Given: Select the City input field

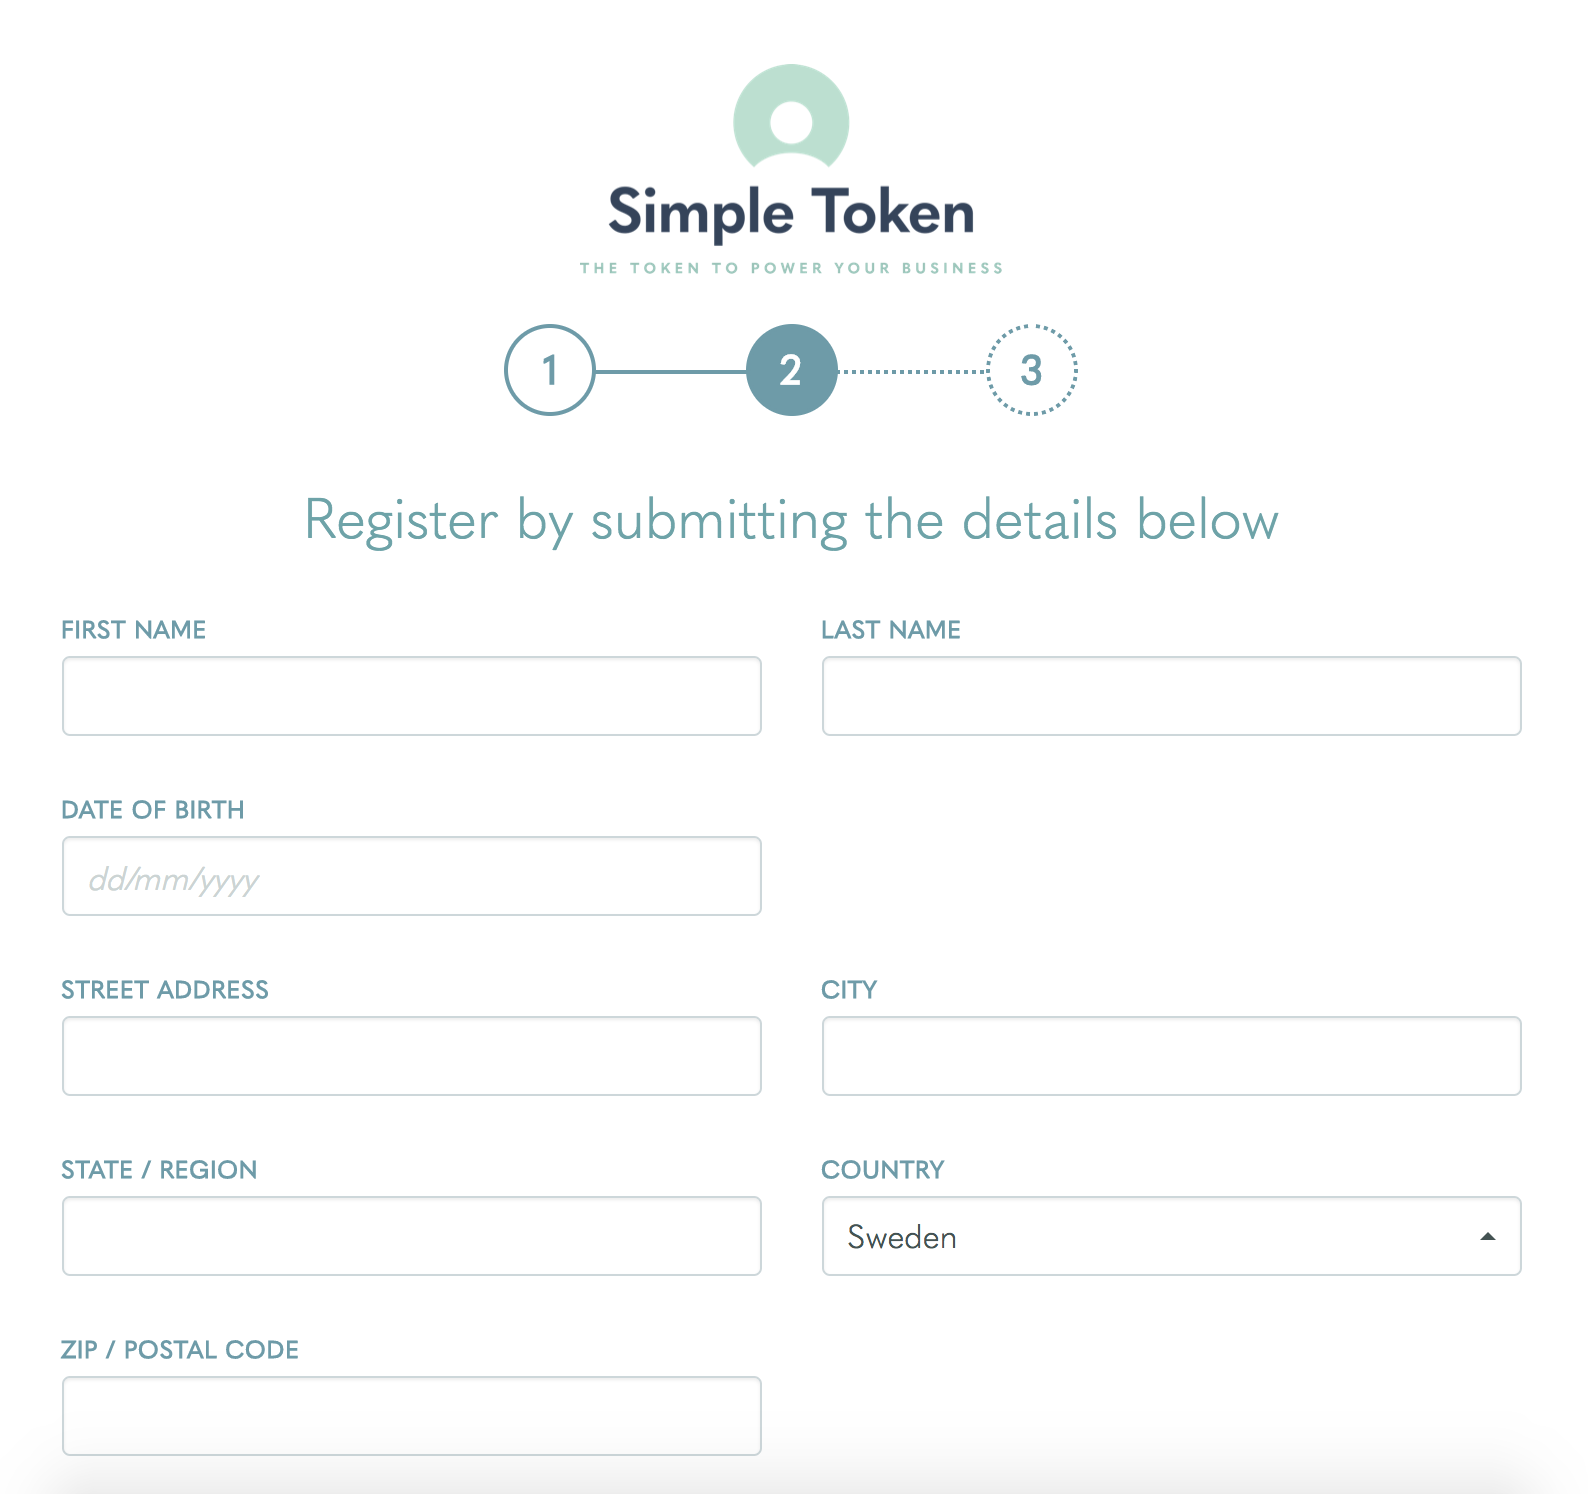Looking at the screenshot, I should (x=1171, y=1056).
